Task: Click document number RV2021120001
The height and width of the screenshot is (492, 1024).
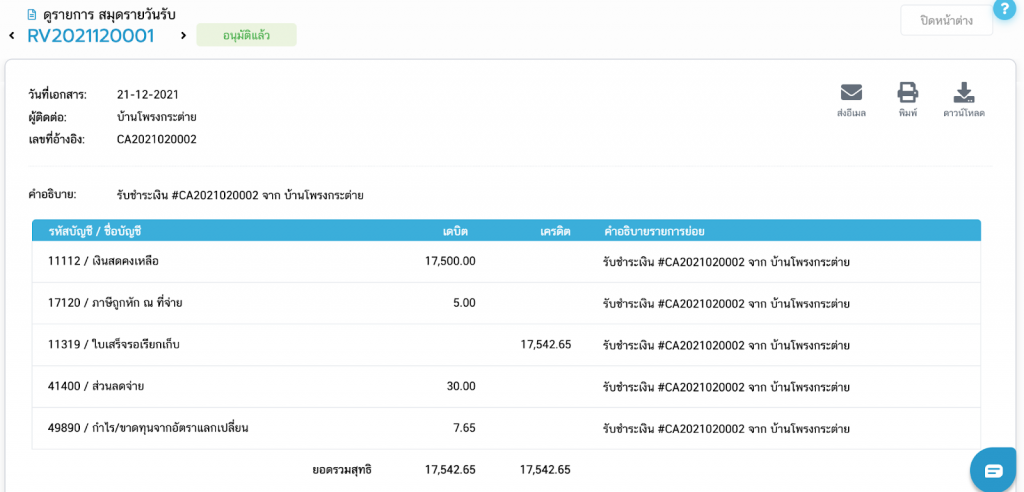Action: click(x=90, y=36)
